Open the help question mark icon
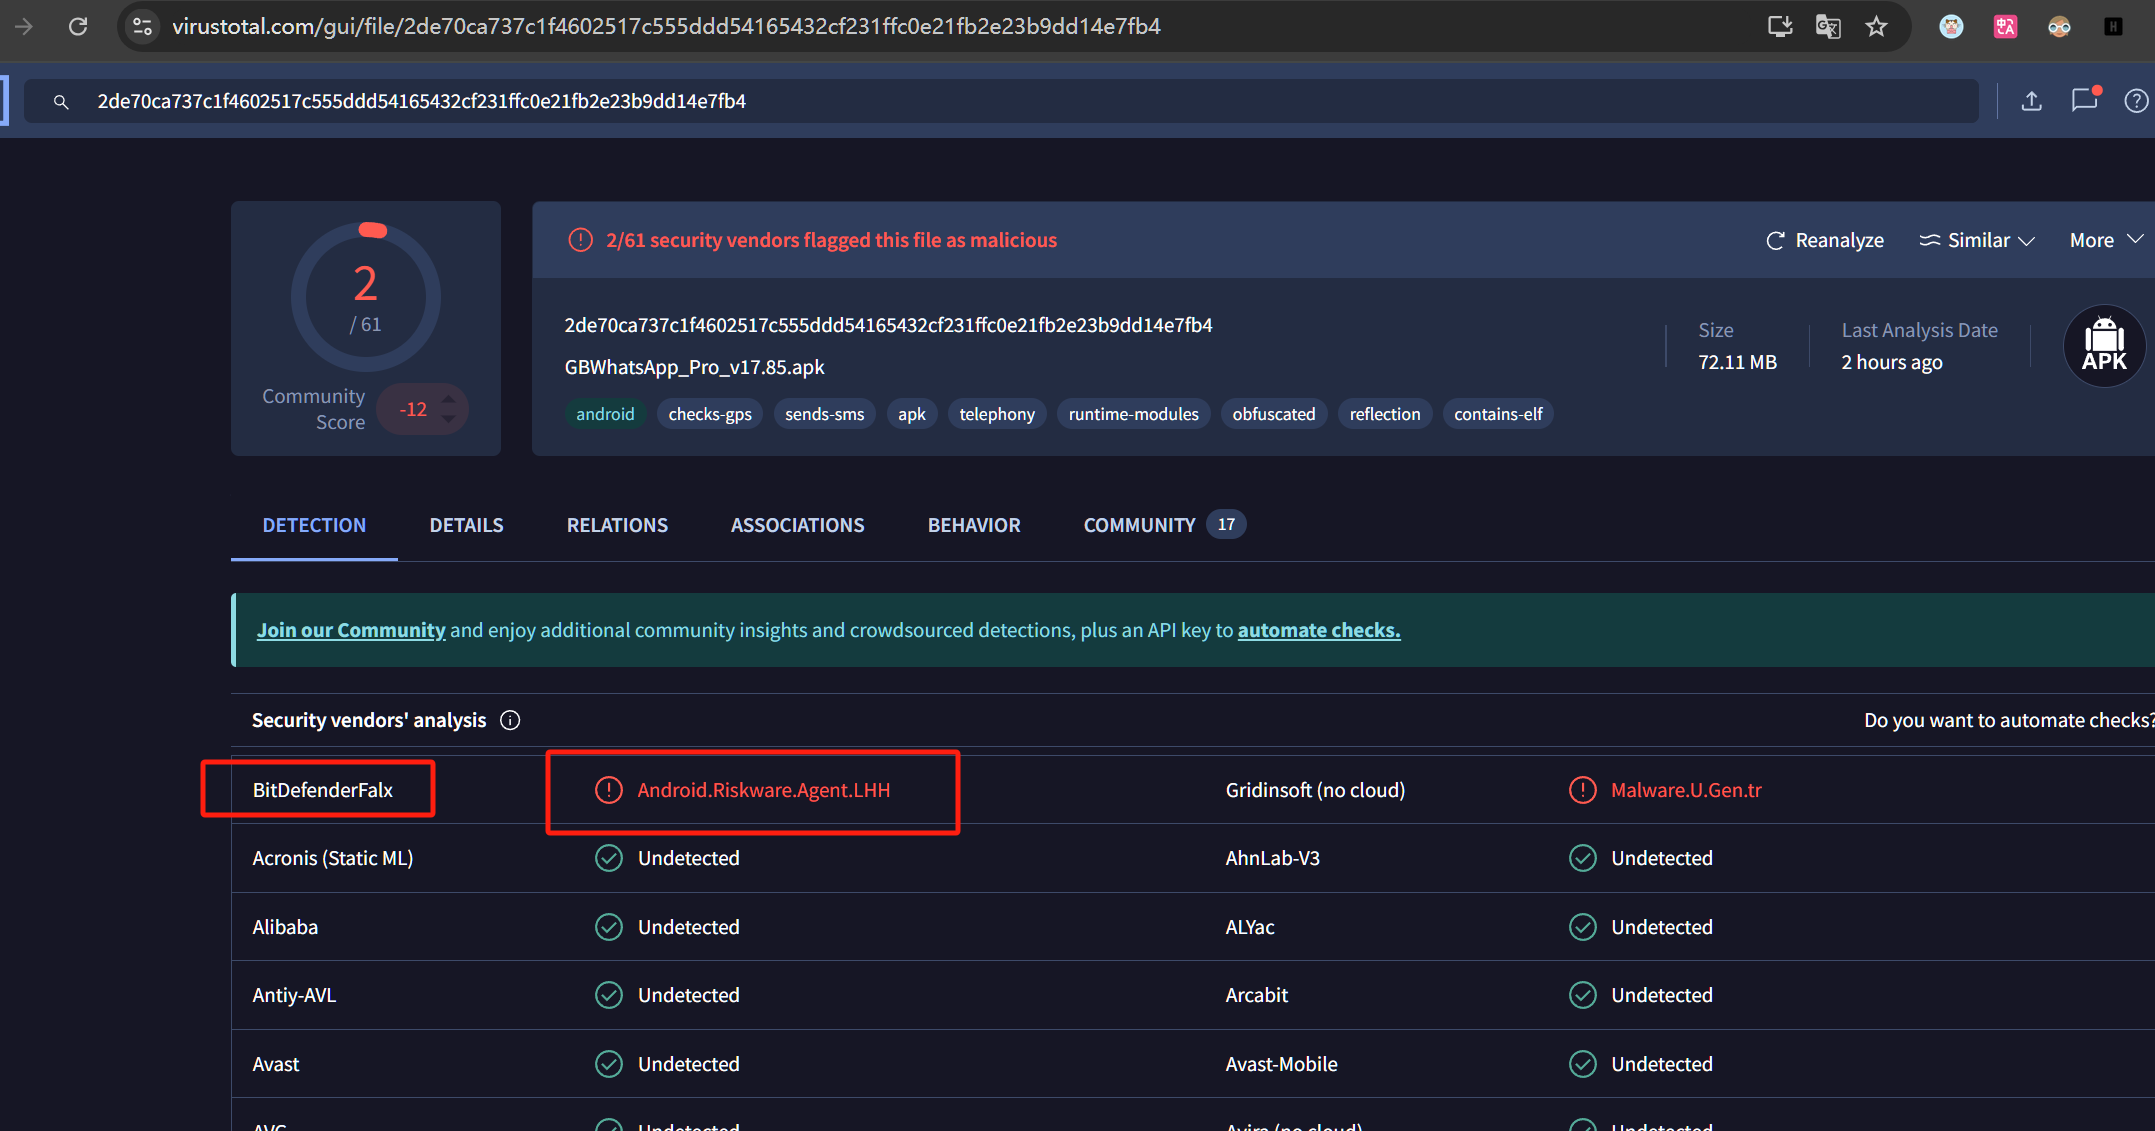This screenshot has width=2155, height=1131. 2136,101
